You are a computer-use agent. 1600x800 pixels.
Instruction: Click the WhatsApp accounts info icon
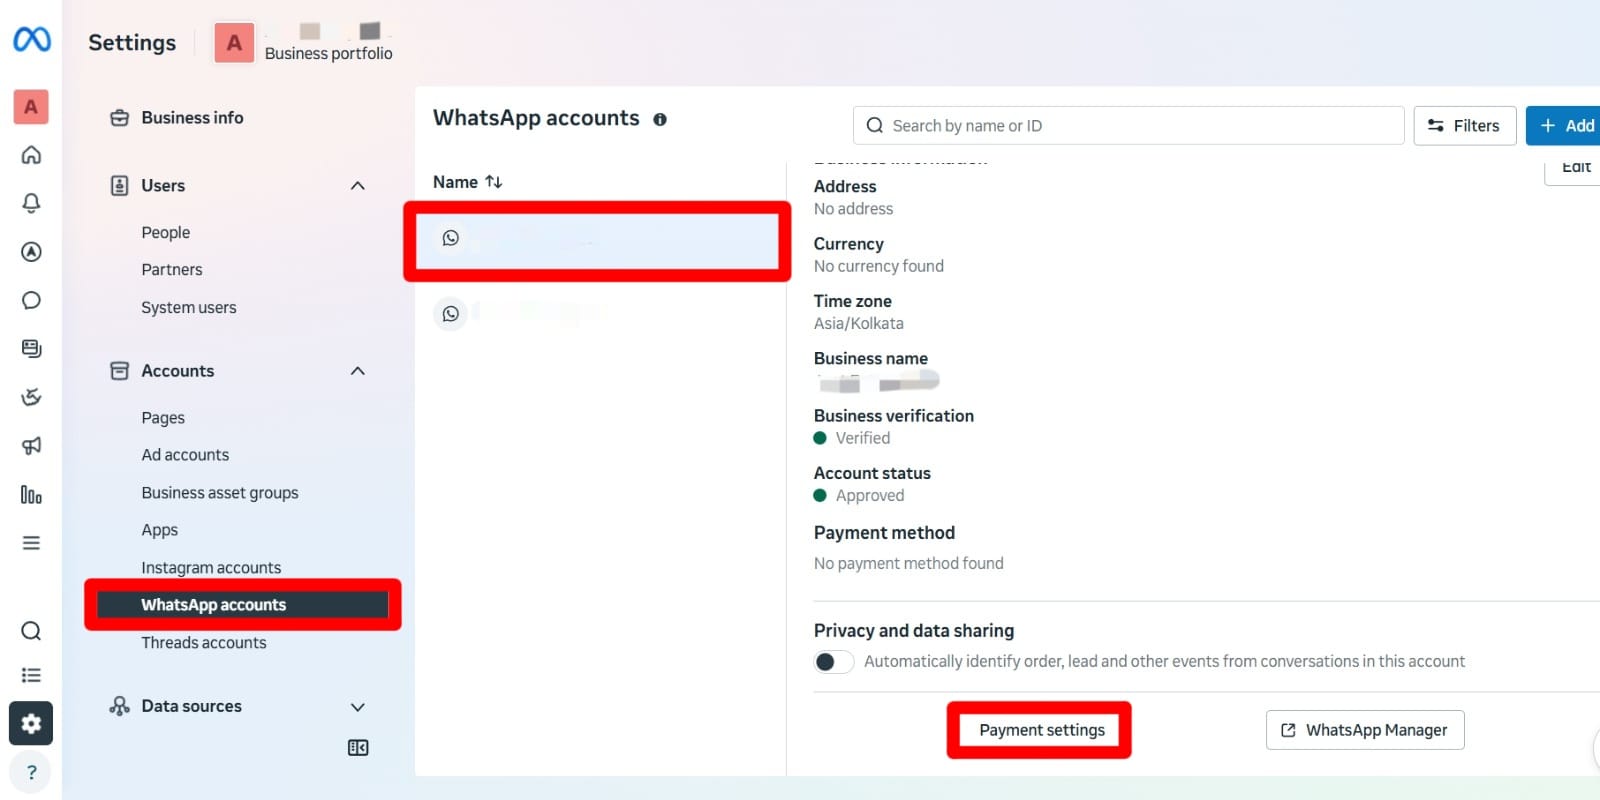660,119
